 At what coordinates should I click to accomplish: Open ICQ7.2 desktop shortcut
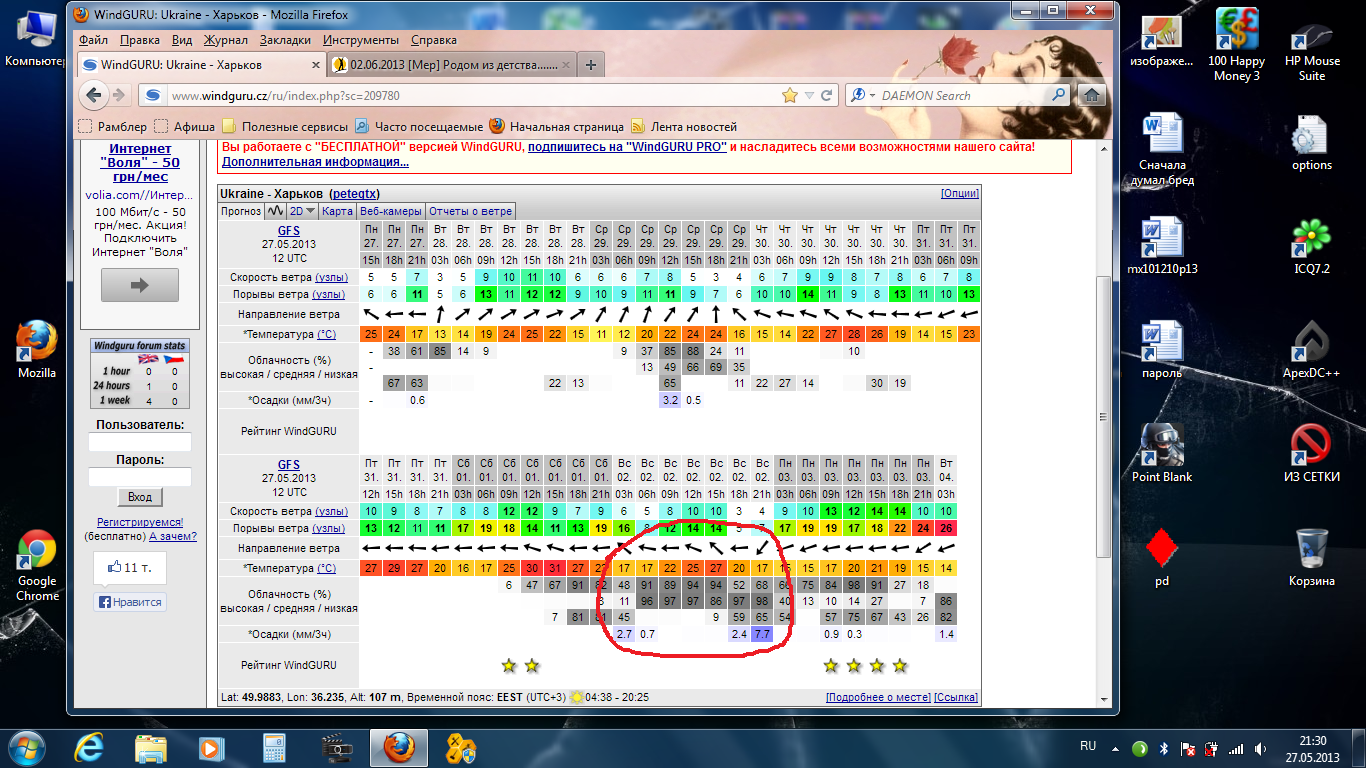(1311, 245)
